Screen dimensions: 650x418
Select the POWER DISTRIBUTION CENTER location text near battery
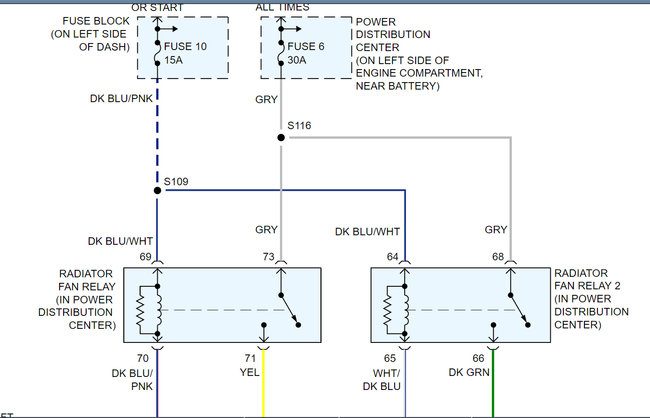(419, 54)
